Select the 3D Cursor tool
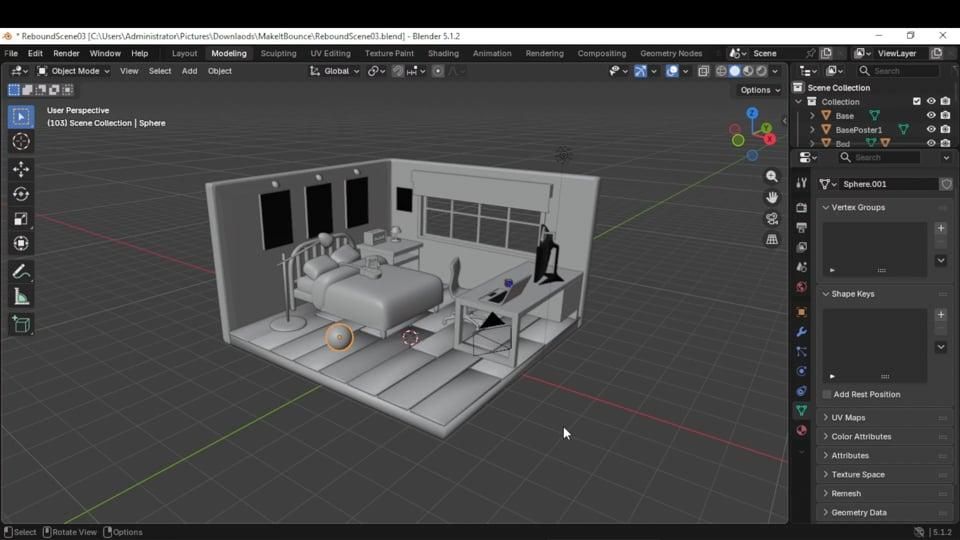The image size is (960, 540). tap(21, 141)
